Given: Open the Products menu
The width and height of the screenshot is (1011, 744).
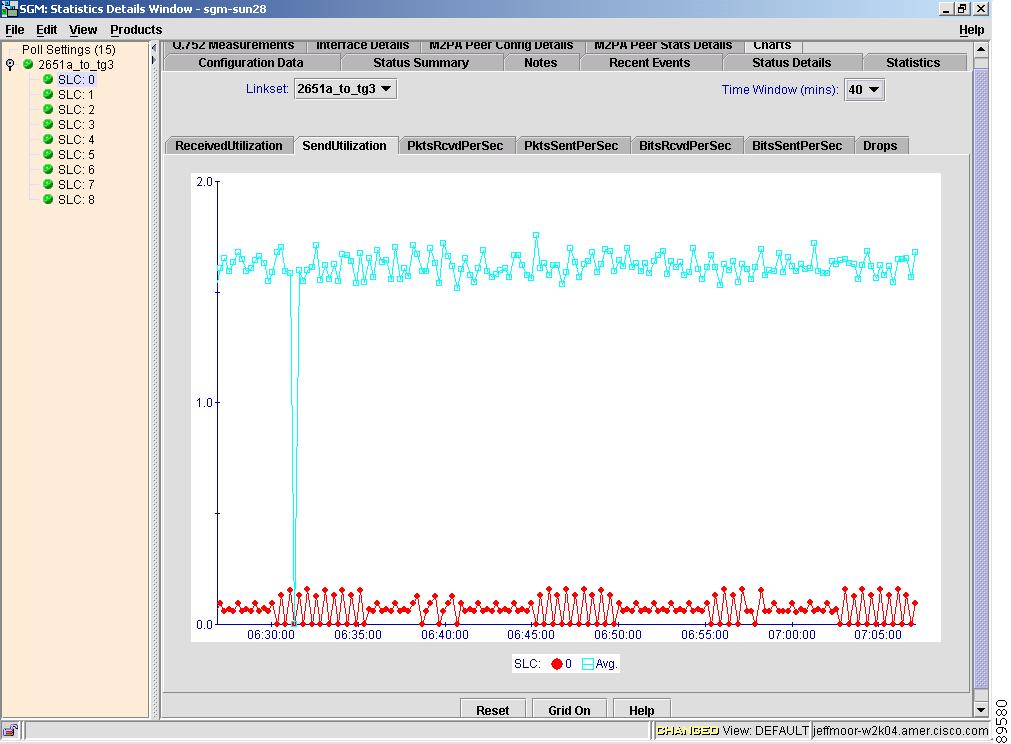Looking at the screenshot, I should click(x=136, y=30).
